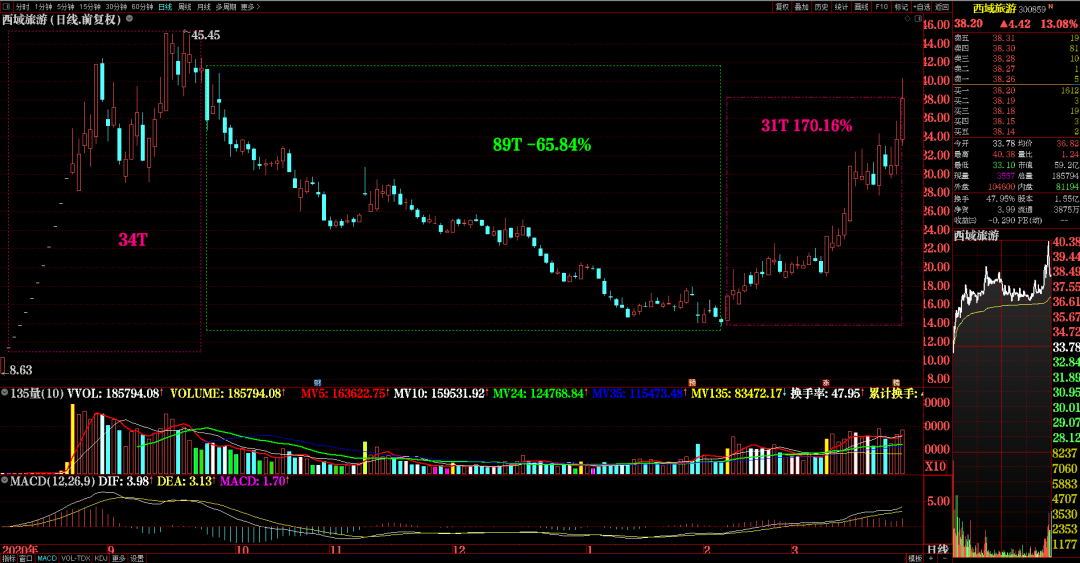Image resolution: width=1080 pixels, height=563 pixels.
Task: Click the event marker icon above 135量 near September
Action: tap(318, 382)
